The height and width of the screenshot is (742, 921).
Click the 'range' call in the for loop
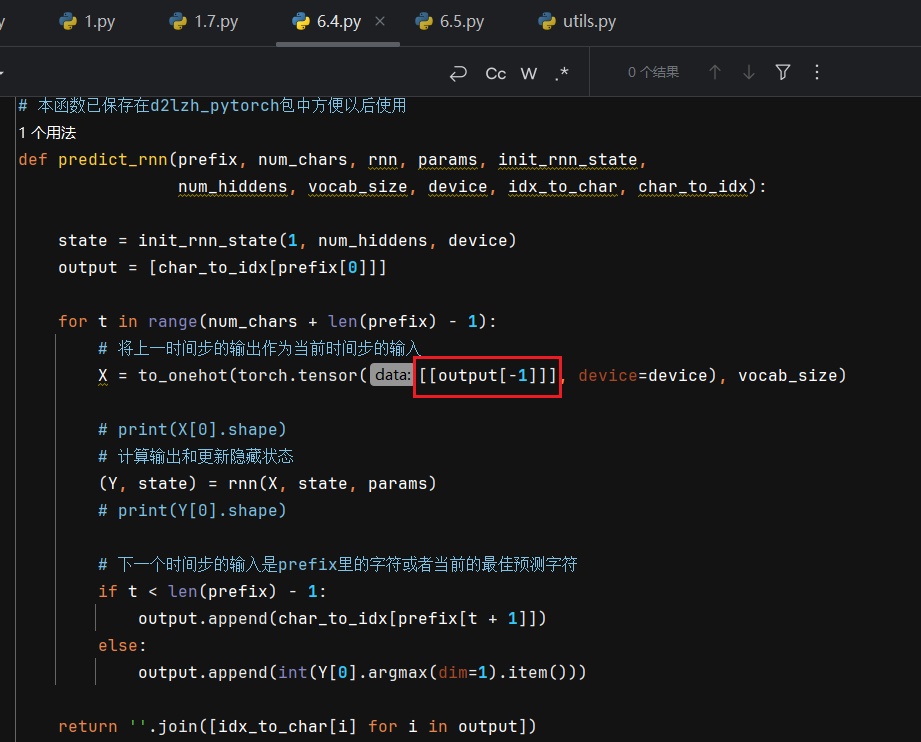pyautogui.click(x=173, y=321)
